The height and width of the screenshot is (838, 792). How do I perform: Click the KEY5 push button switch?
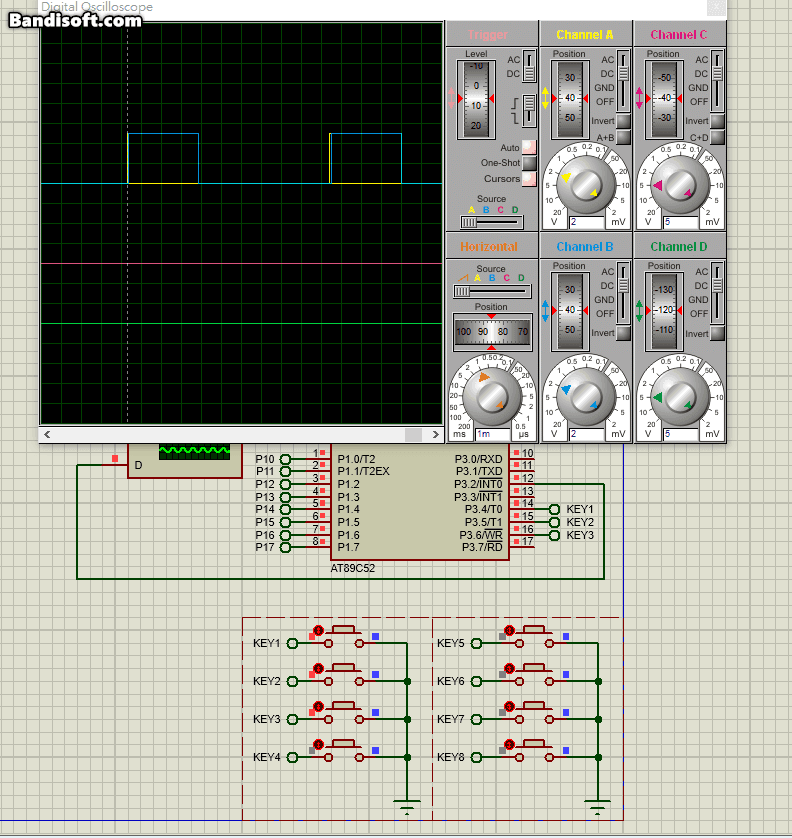(534, 638)
